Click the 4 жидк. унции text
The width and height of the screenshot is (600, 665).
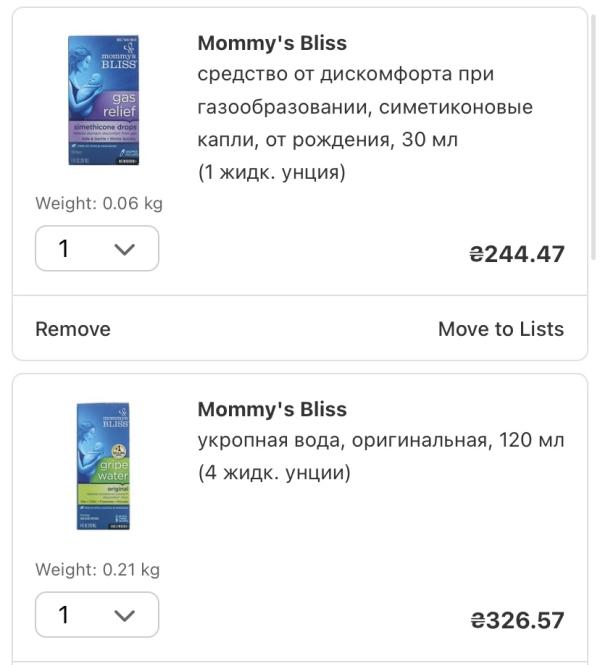[x=274, y=472]
